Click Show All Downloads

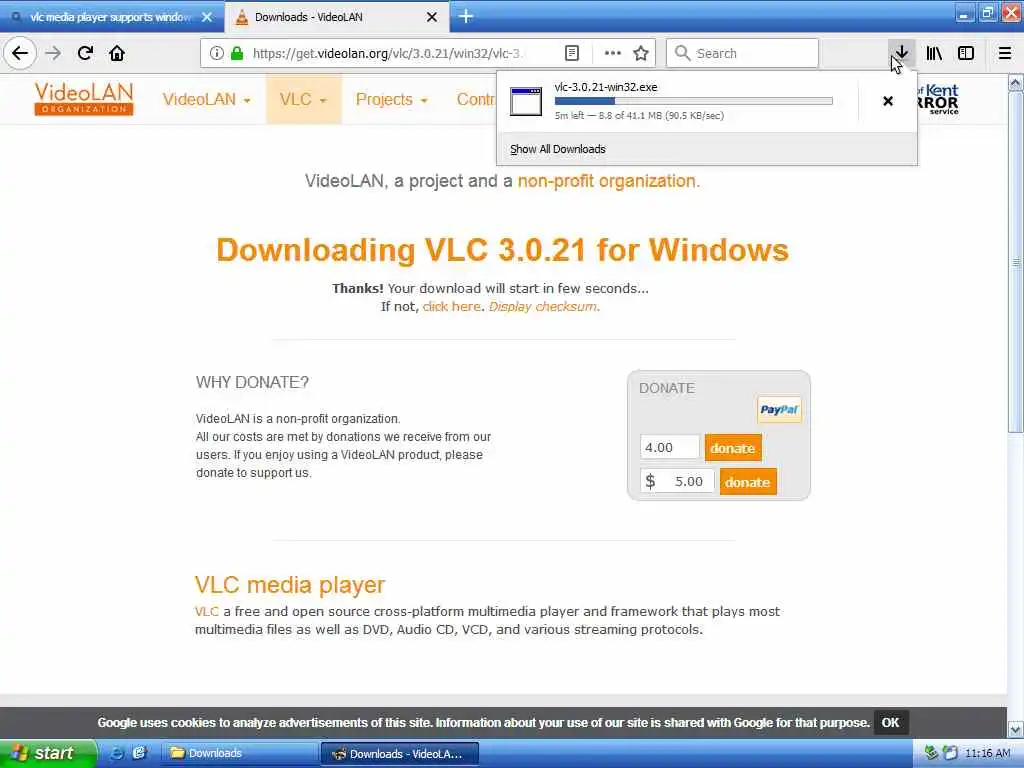[x=558, y=149]
